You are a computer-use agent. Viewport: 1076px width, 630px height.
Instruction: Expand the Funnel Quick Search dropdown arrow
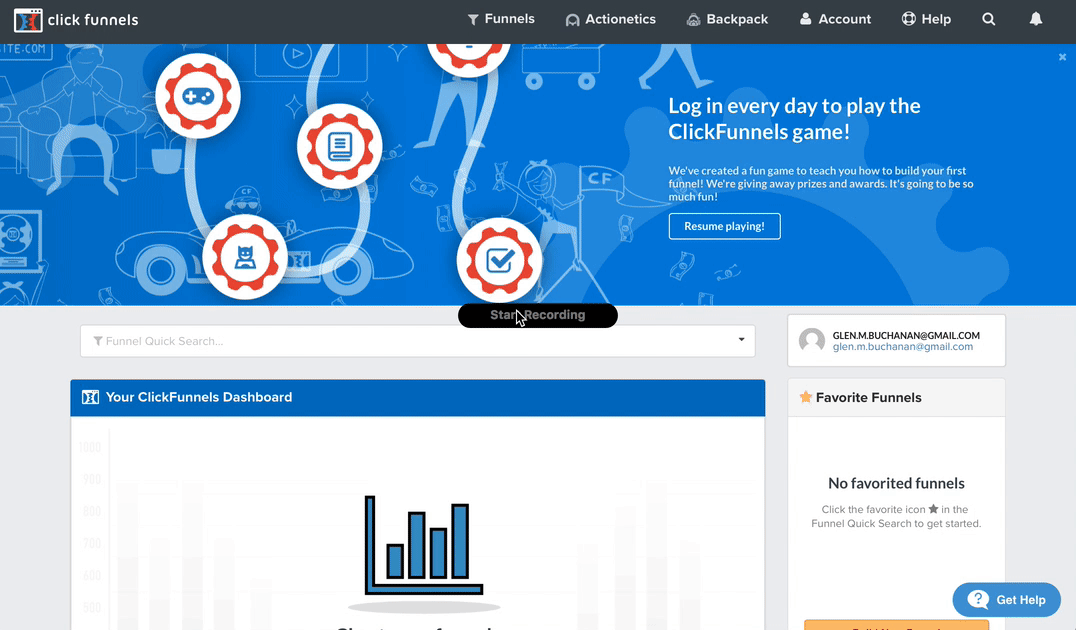[741, 340]
